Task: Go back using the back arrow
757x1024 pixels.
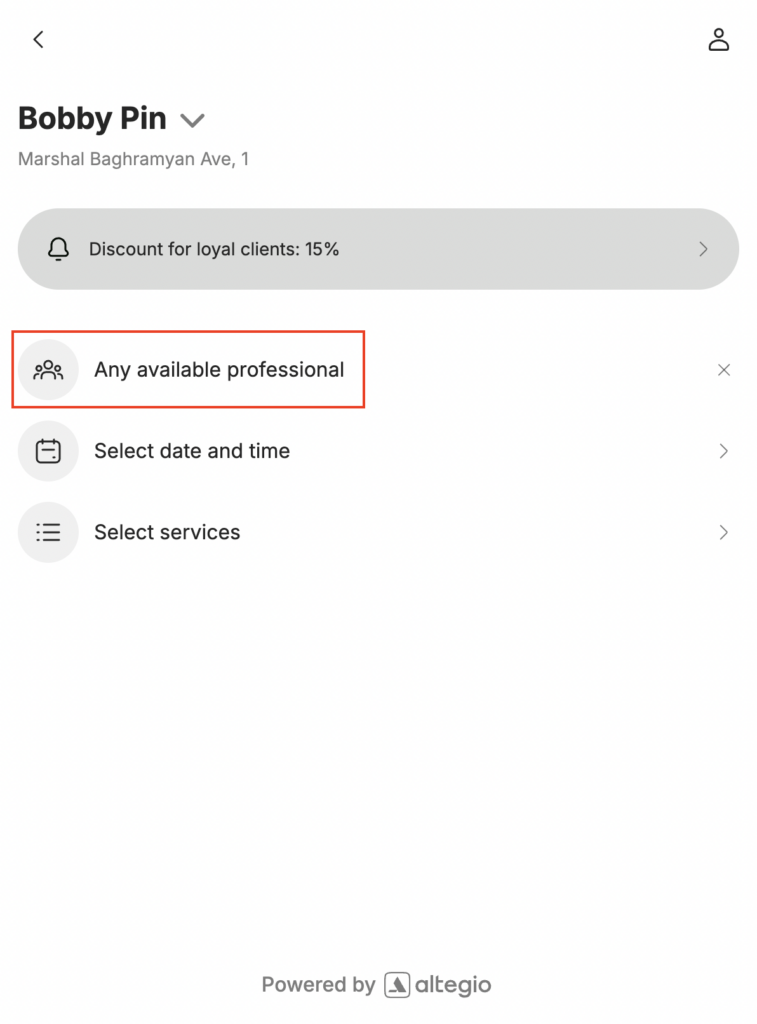Action: click(x=38, y=40)
